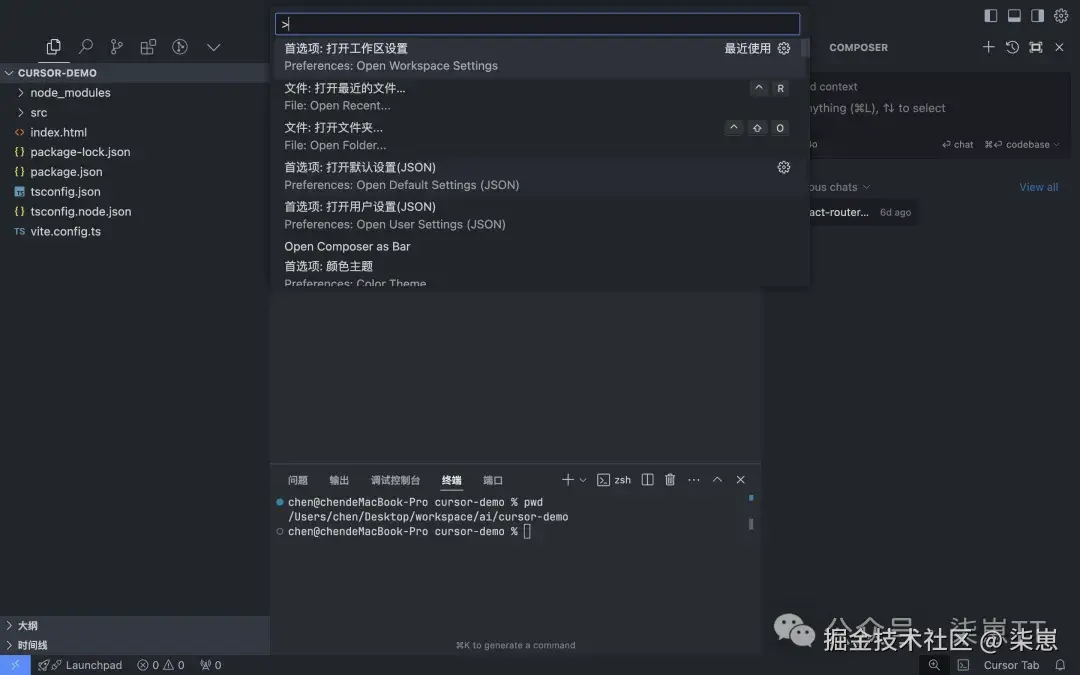The height and width of the screenshot is (675, 1080).
Task: Open Source Control branch icon
Action: point(116,47)
